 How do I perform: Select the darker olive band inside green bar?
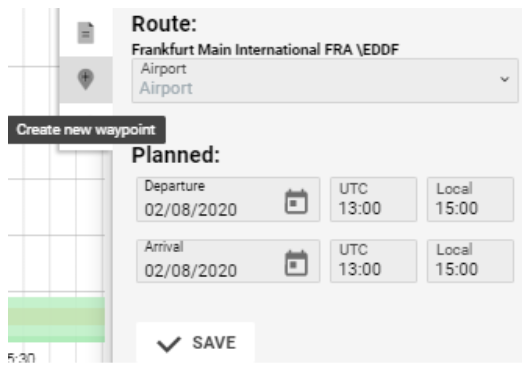click(x=56, y=317)
